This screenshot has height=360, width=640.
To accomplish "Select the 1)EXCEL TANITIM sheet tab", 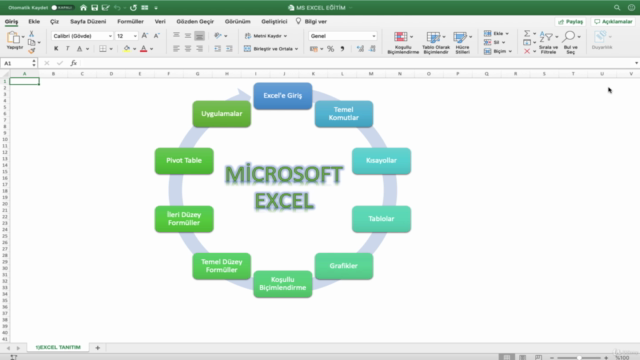I will coord(58,347).
